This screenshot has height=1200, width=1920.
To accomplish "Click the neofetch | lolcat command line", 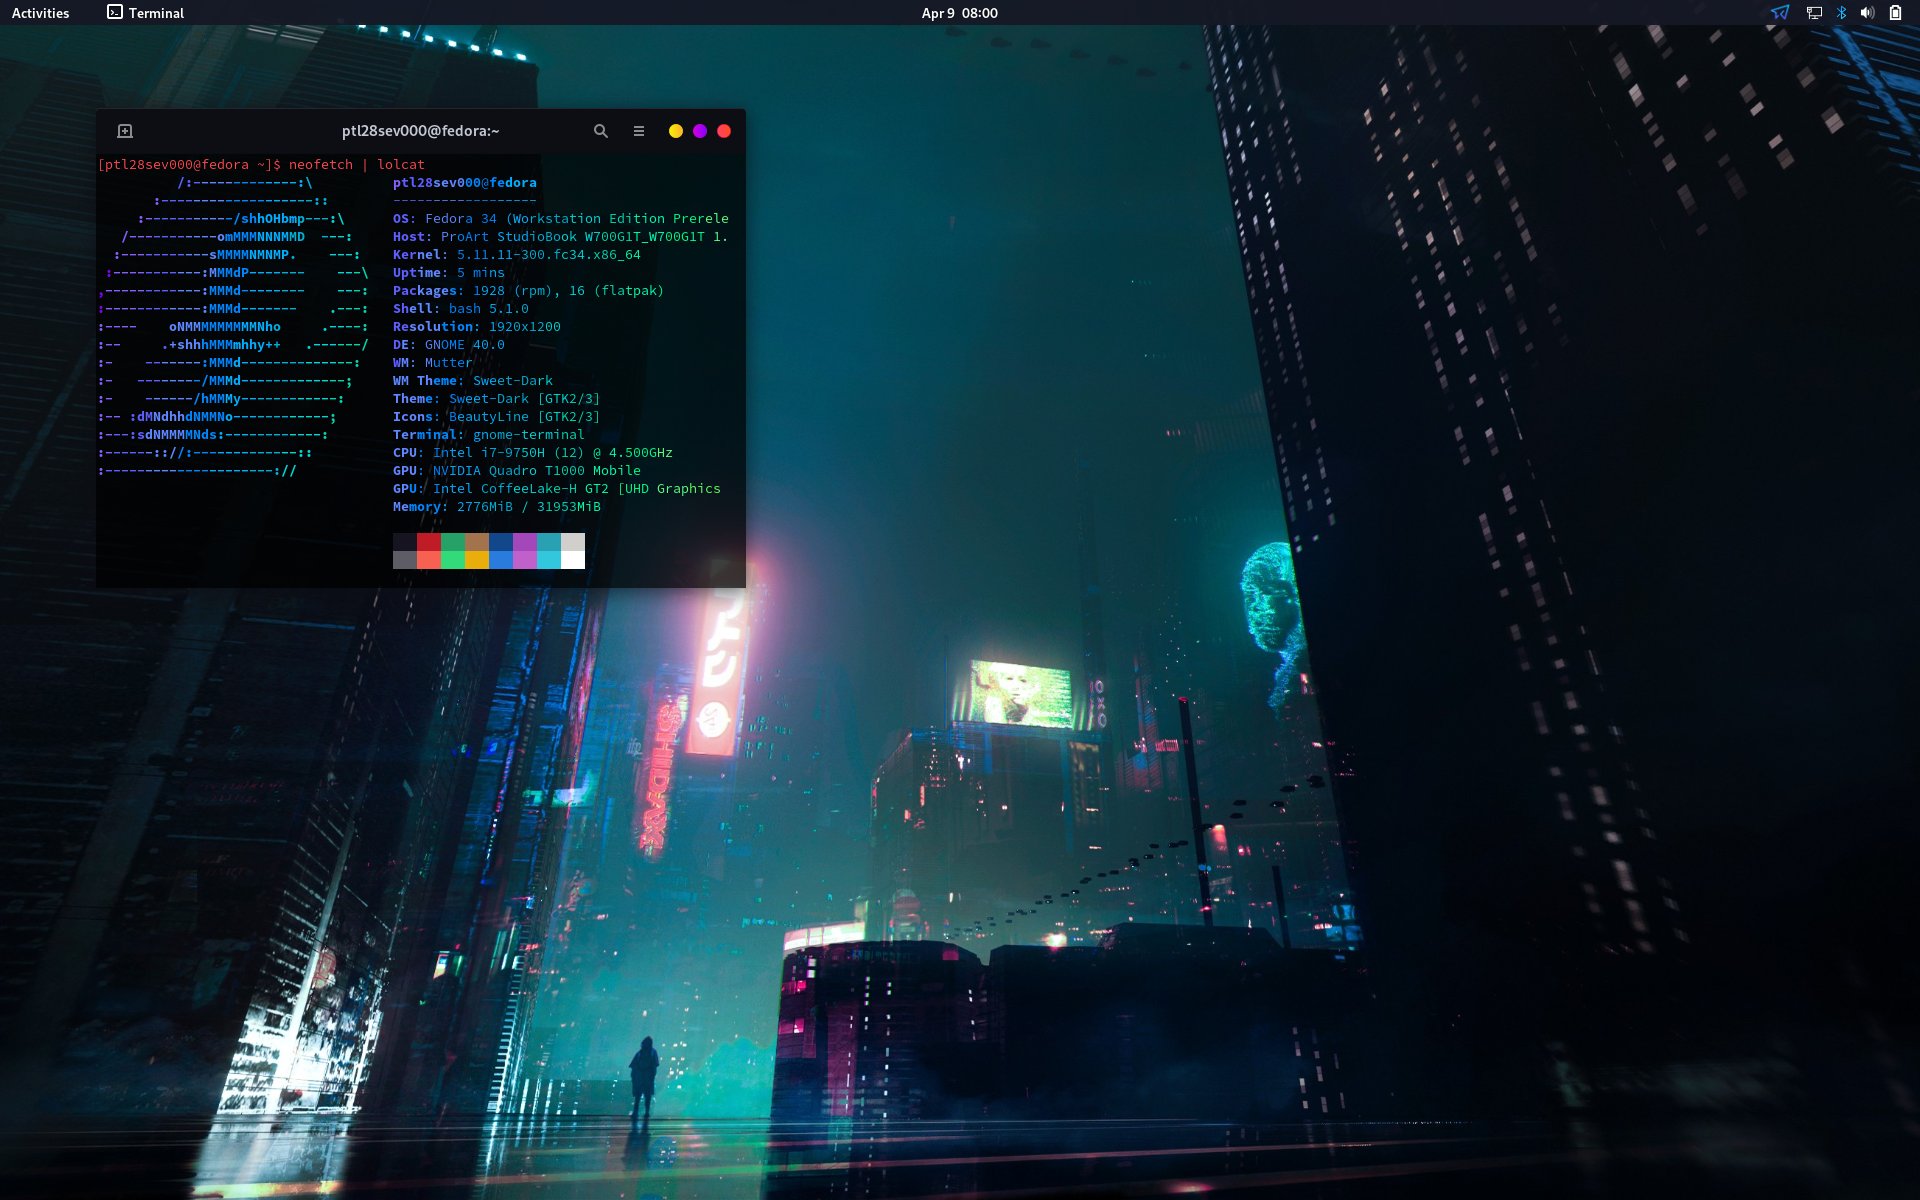I will tap(356, 165).
